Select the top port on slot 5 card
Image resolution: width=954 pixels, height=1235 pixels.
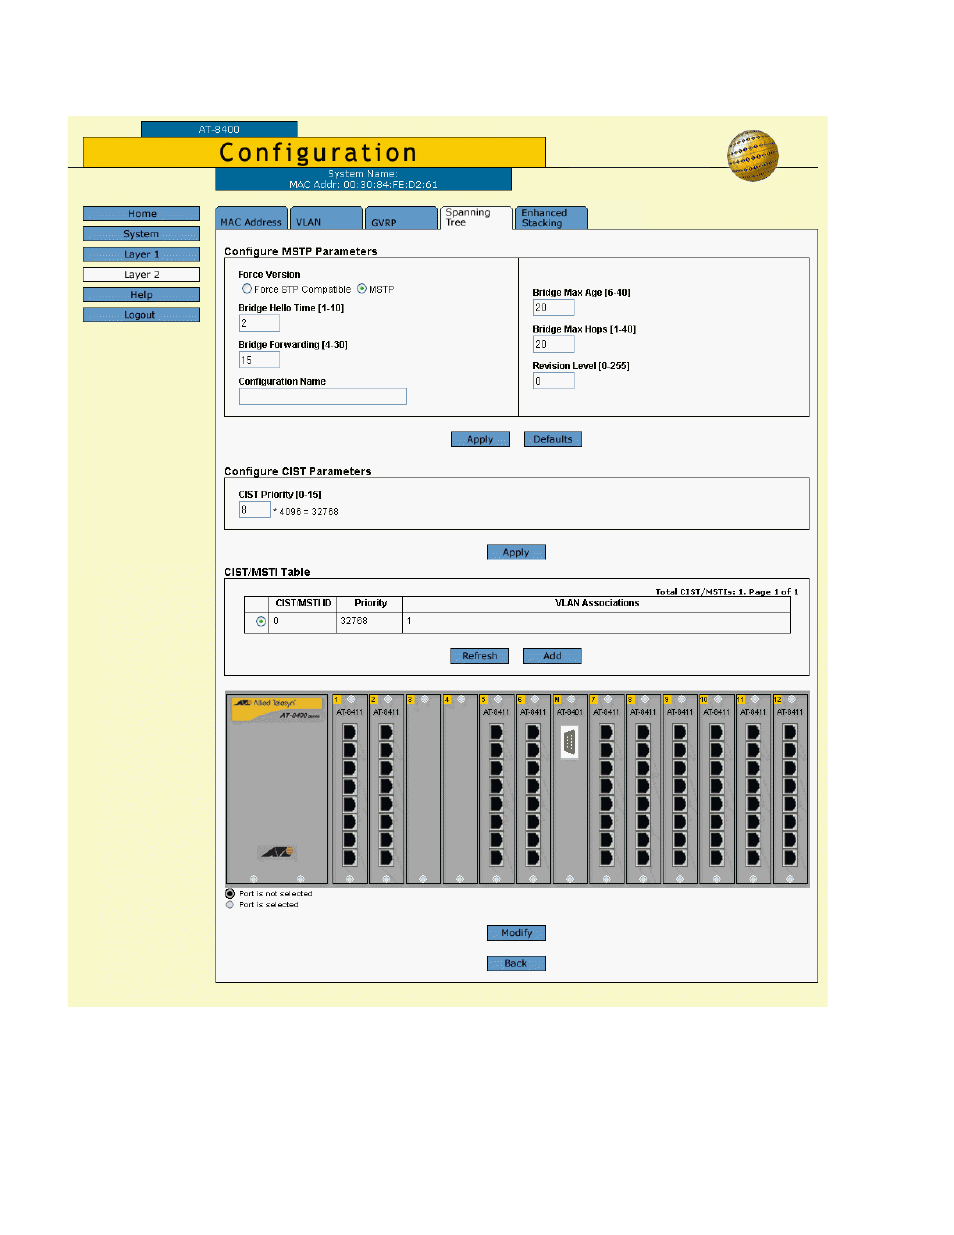click(x=496, y=732)
